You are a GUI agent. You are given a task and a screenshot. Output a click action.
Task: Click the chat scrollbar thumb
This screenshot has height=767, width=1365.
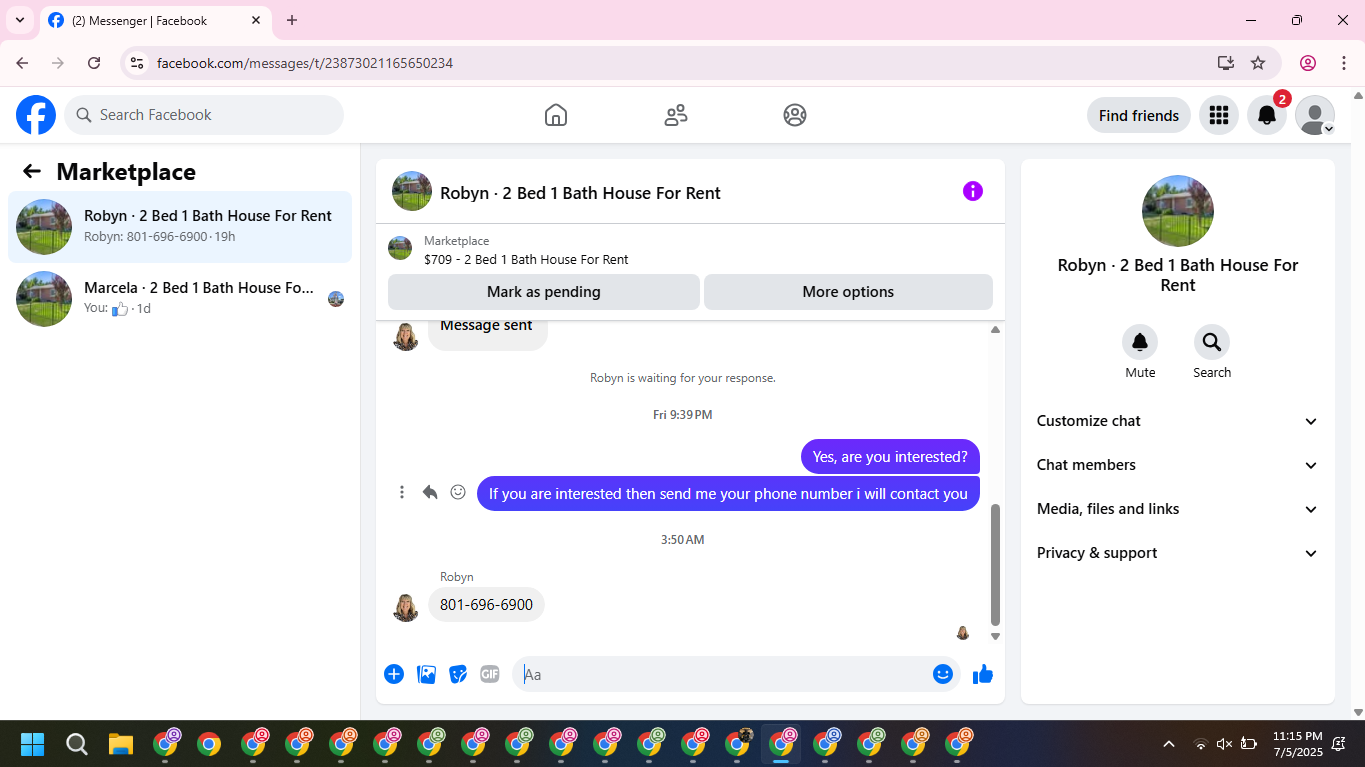pos(995,565)
